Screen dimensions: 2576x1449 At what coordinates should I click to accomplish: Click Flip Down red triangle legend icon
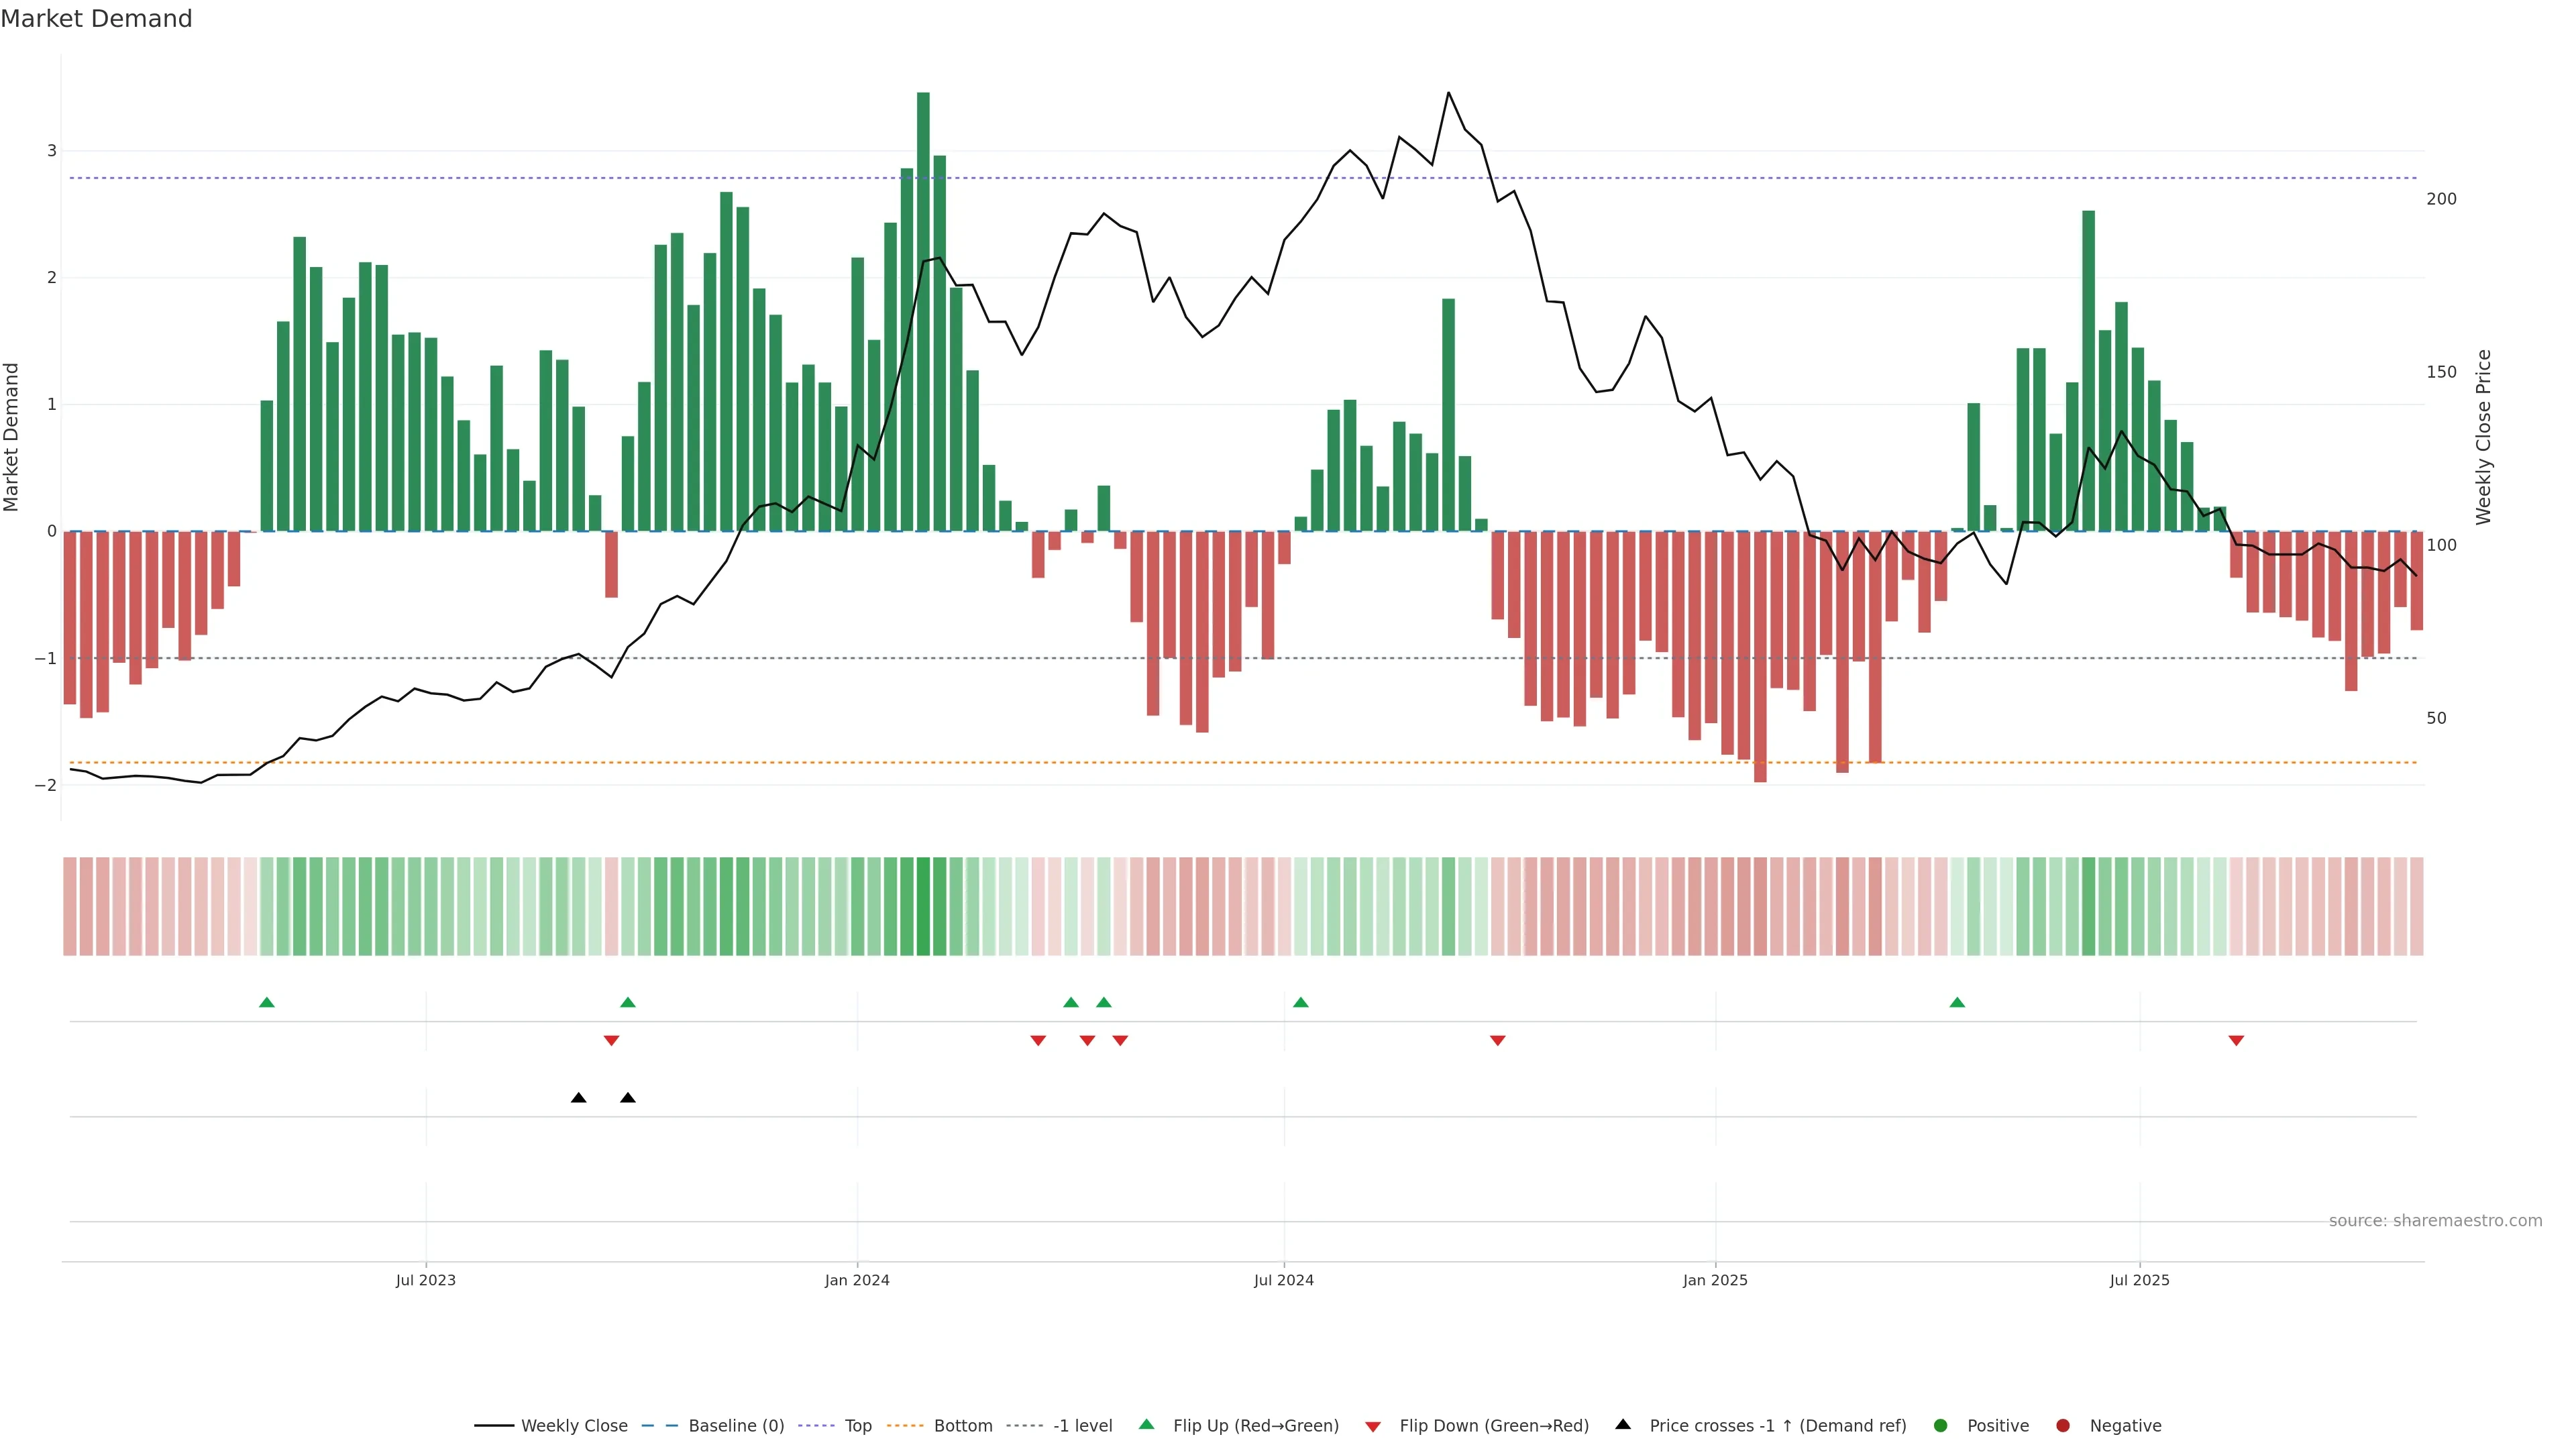coord(1373,1426)
